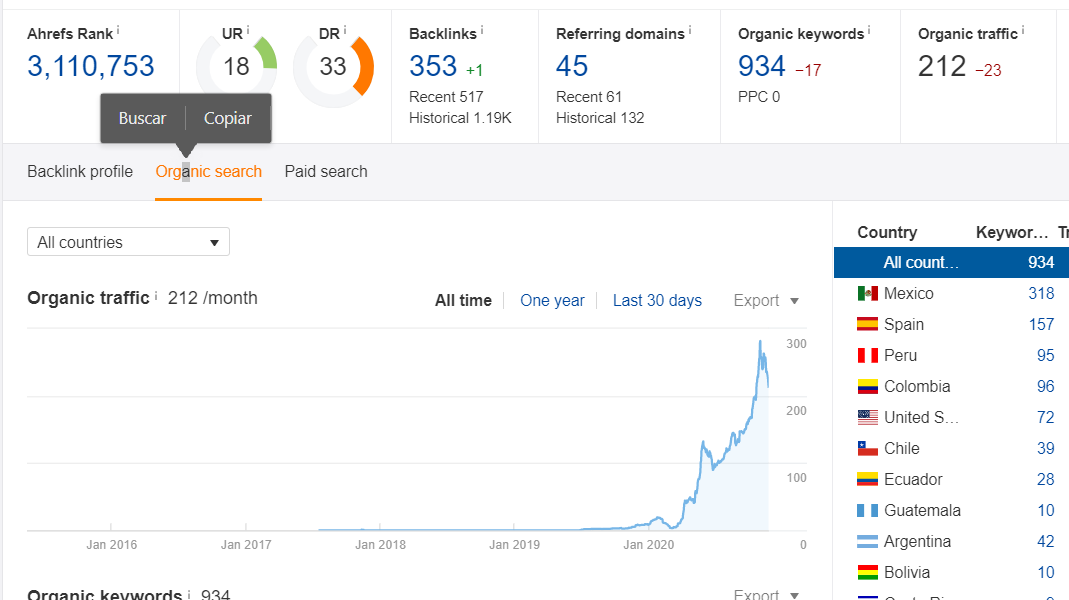Image resolution: width=1069 pixels, height=600 pixels.
Task: Click the DR info icon
Action: coord(344,30)
